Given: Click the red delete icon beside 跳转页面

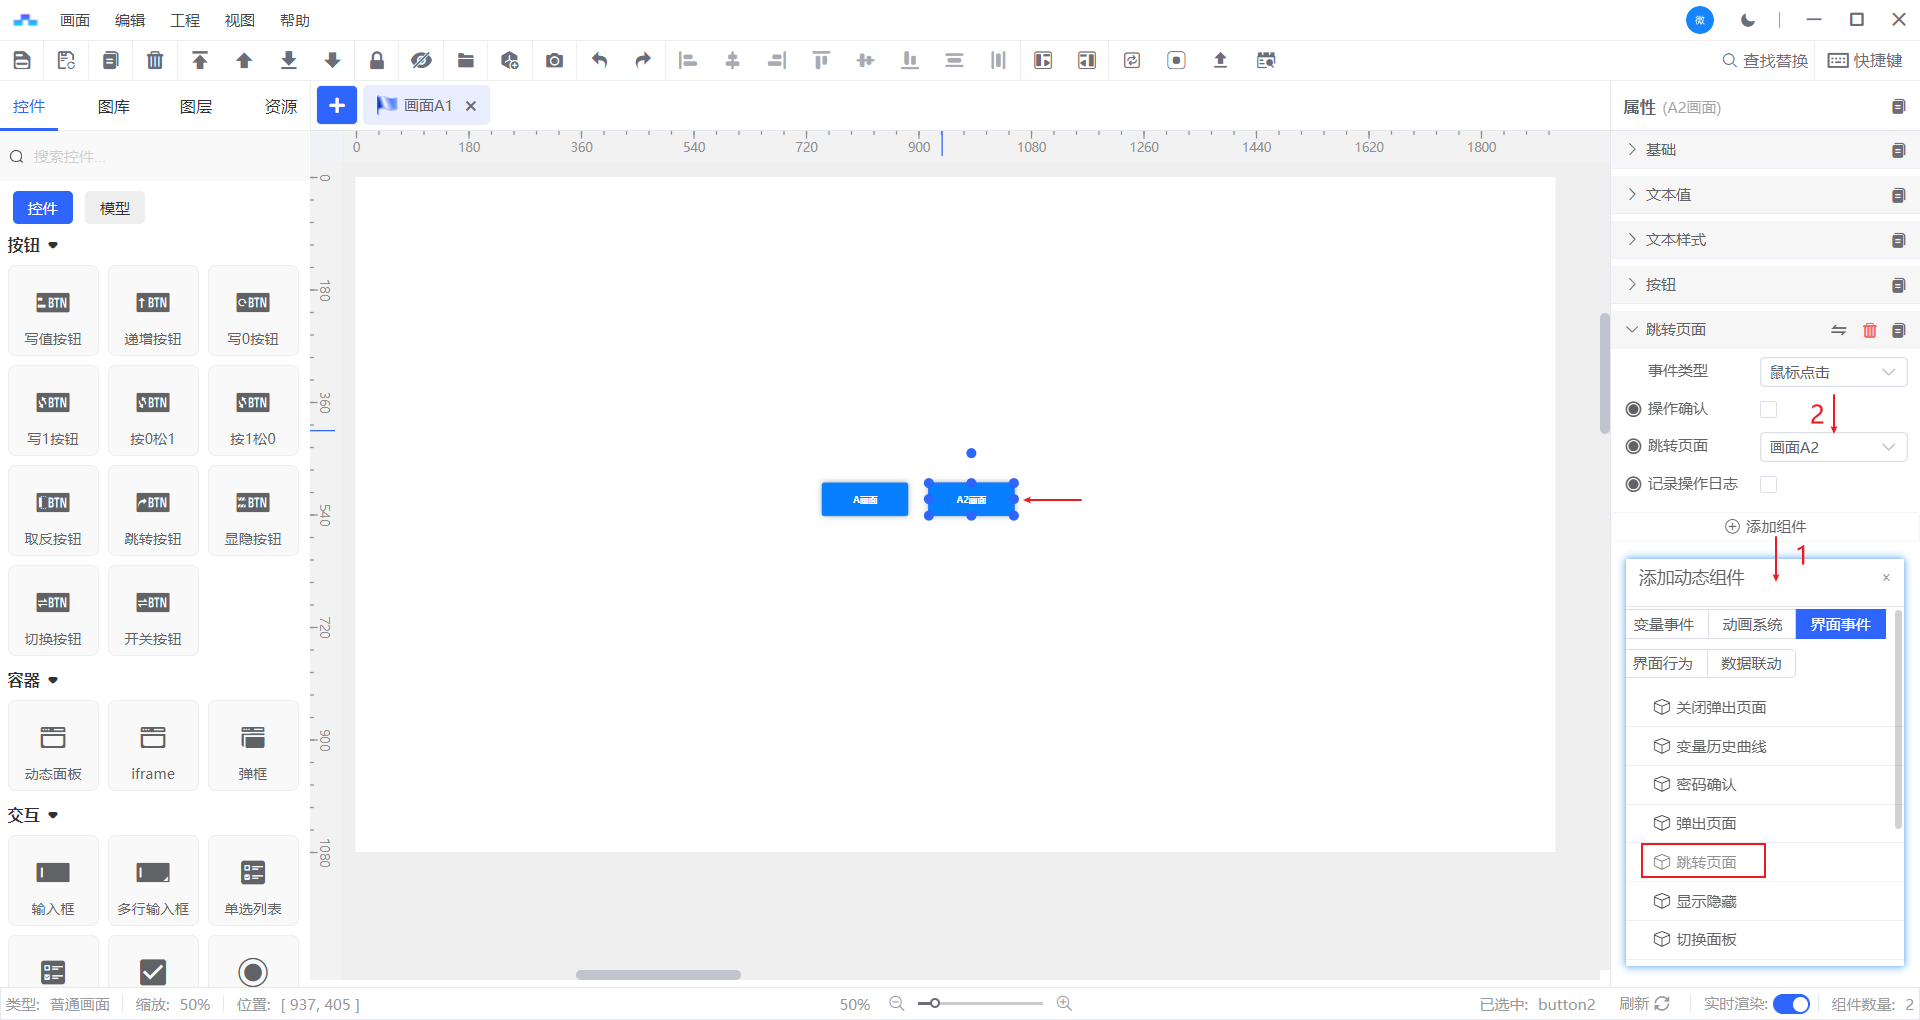Looking at the screenshot, I should coord(1870,330).
